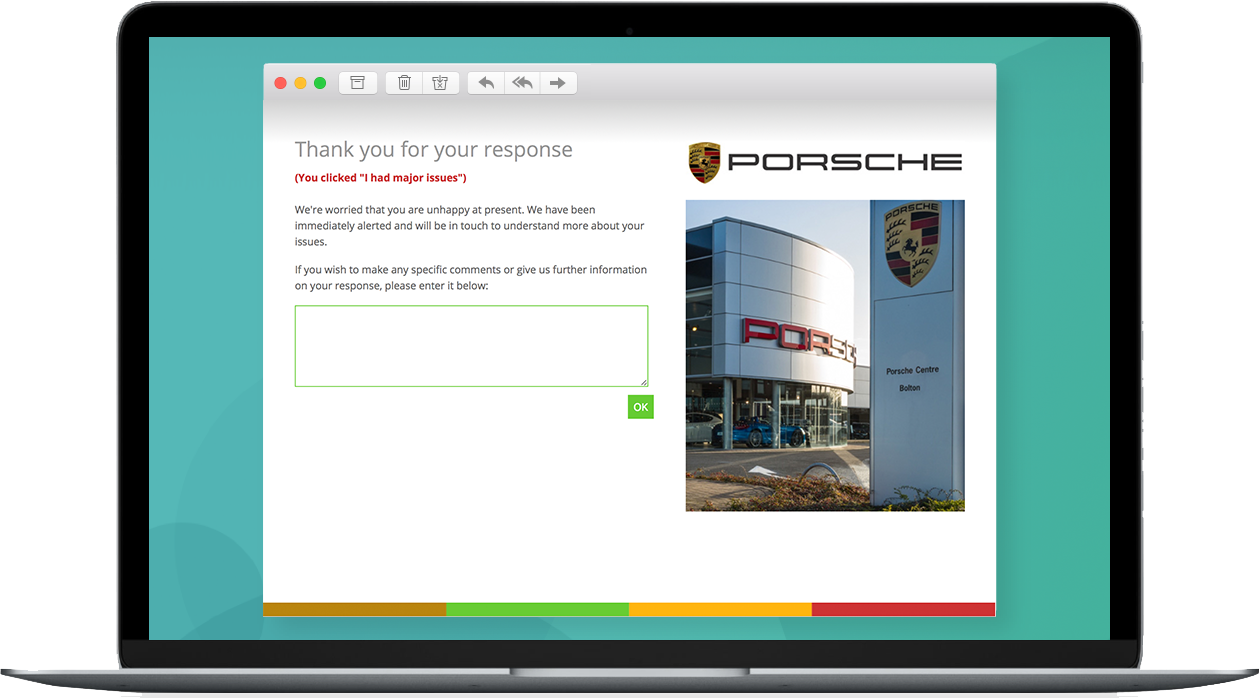Open the Porsche Centre Bolton dealership photo
Viewport: 1260px width, 699px height.
point(824,355)
